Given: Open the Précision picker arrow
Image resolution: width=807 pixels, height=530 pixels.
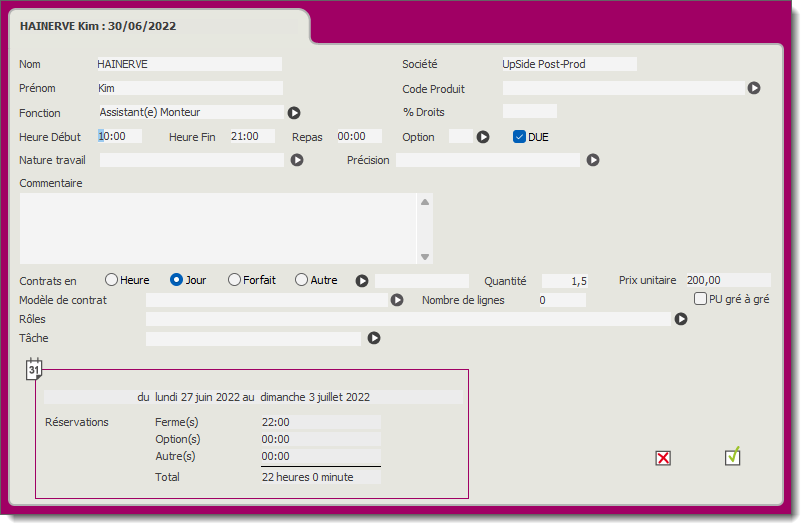Looking at the screenshot, I should [593, 160].
